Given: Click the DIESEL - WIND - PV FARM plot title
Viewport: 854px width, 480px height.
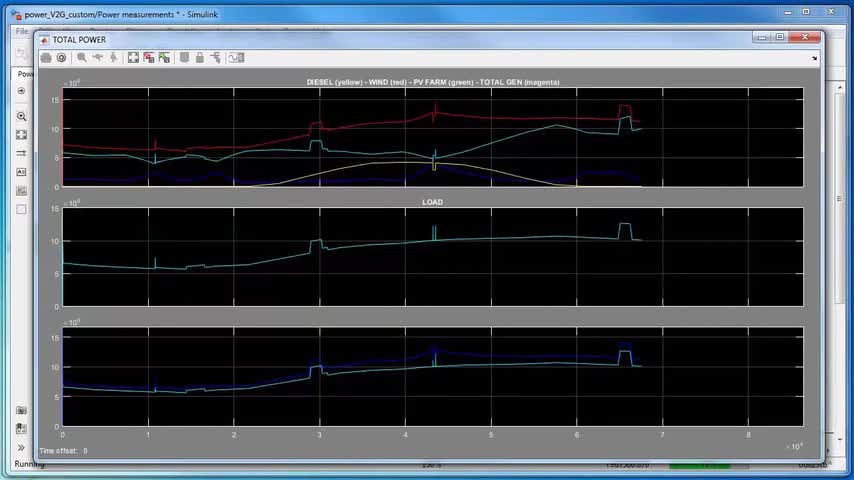Looking at the screenshot, I should click(x=433, y=82).
